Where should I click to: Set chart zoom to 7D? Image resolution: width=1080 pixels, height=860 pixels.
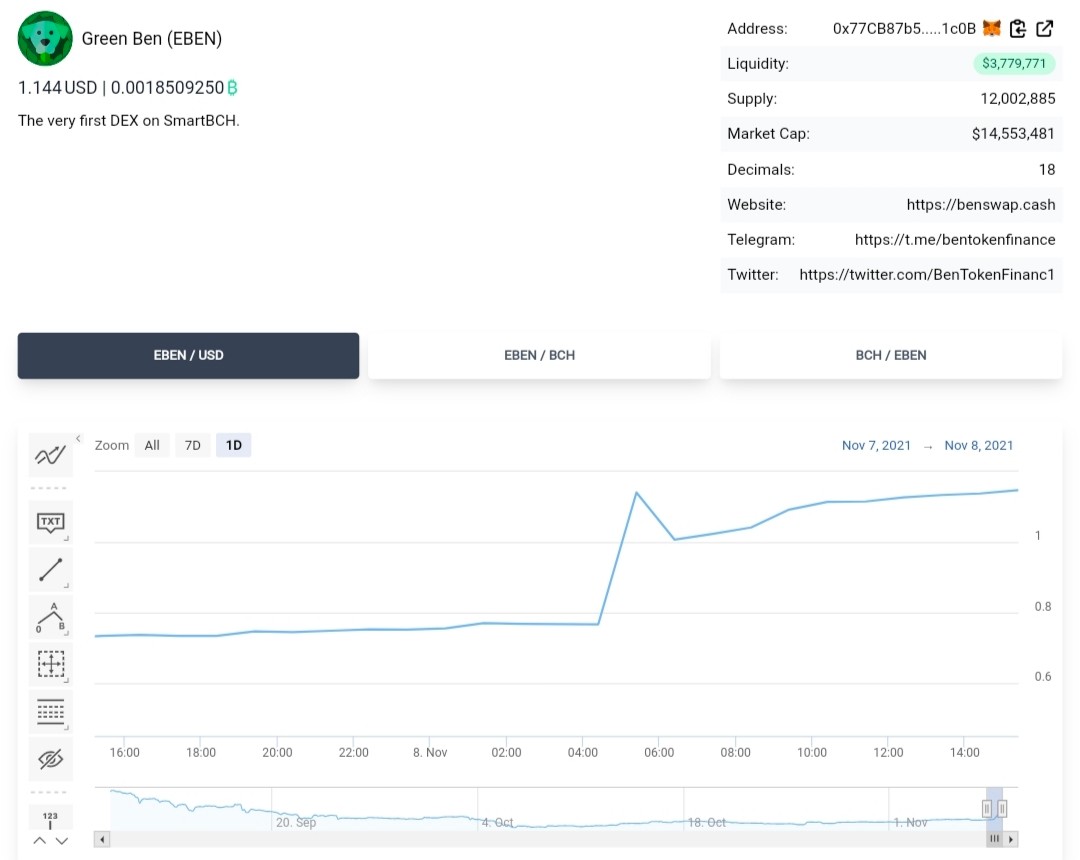[x=193, y=445]
